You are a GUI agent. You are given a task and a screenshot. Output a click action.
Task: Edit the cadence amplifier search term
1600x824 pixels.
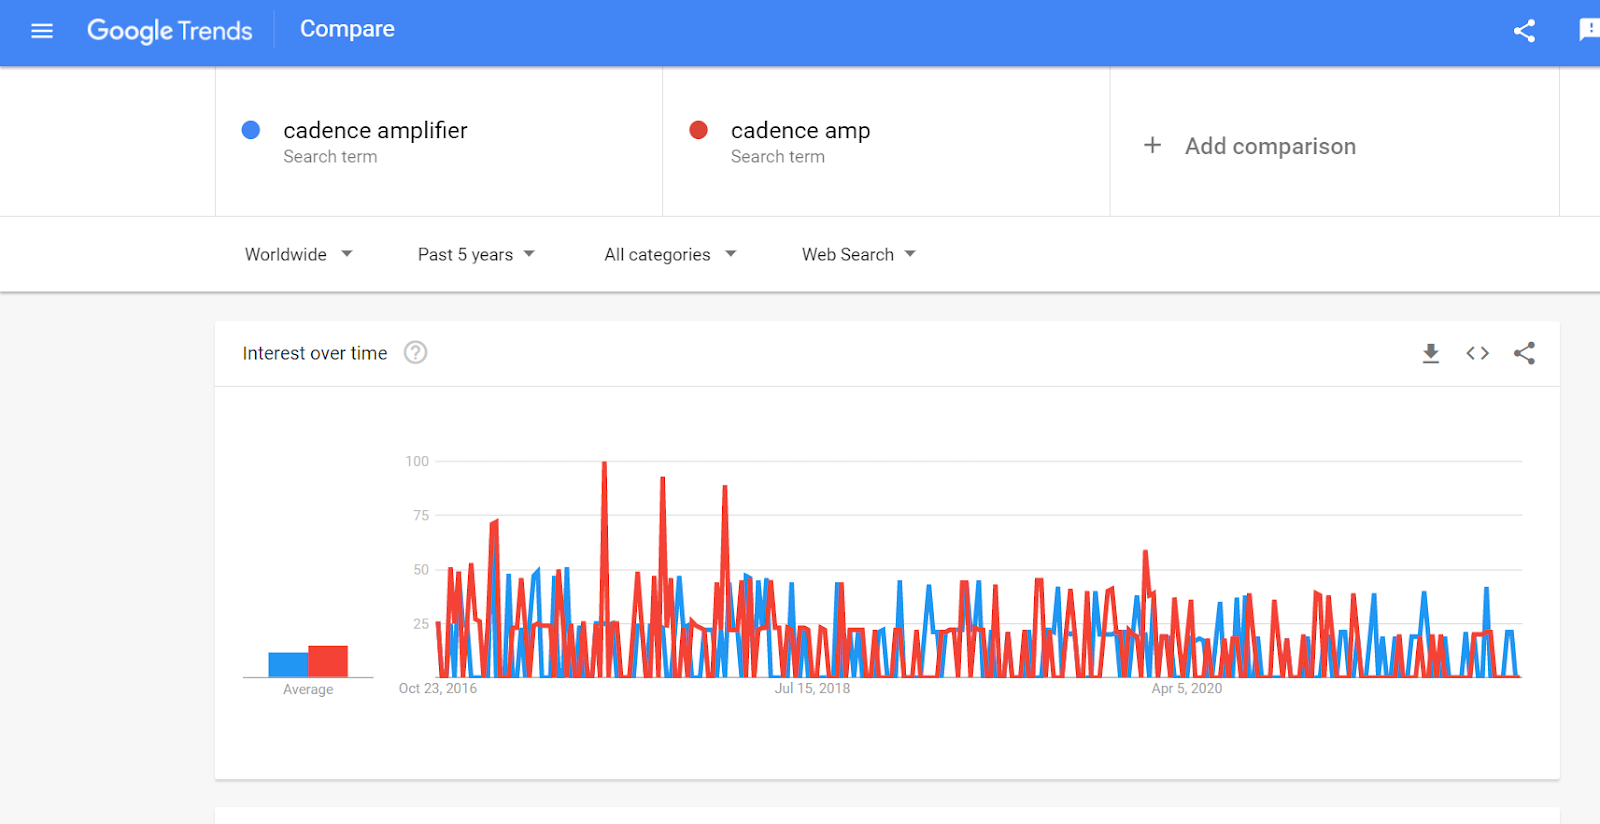tap(375, 131)
